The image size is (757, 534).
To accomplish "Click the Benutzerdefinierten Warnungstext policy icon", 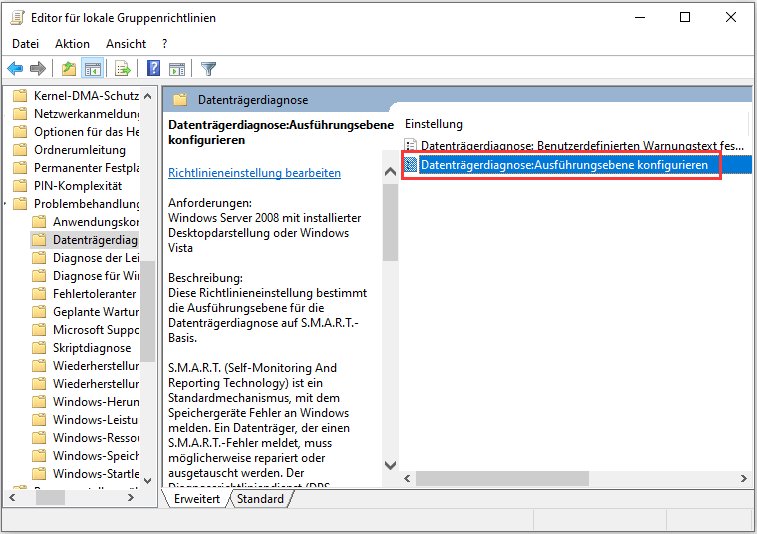I will 410,145.
